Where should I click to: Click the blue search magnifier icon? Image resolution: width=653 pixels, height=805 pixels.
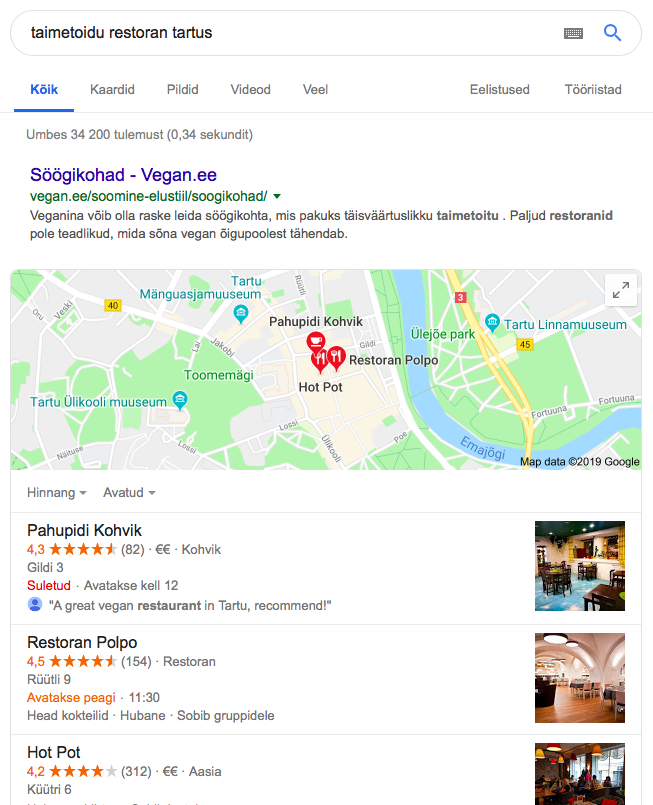click(x=612, y=33)
